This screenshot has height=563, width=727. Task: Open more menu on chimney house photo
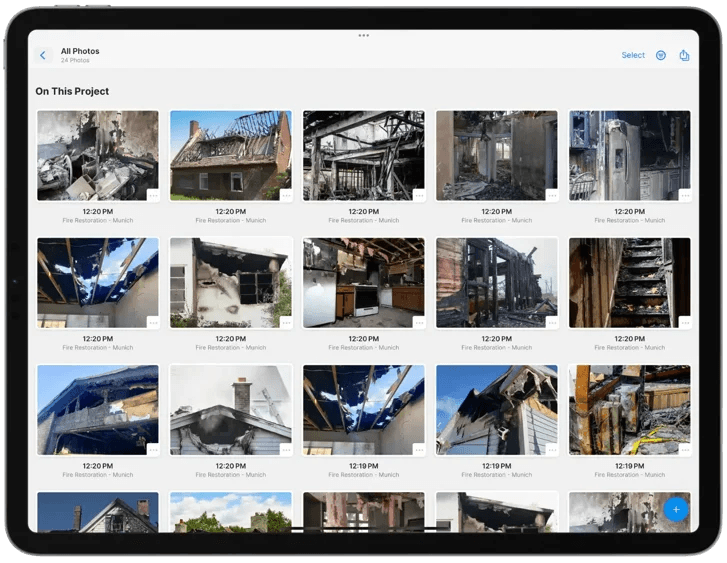pyautogui.click(x=286, y=449)
